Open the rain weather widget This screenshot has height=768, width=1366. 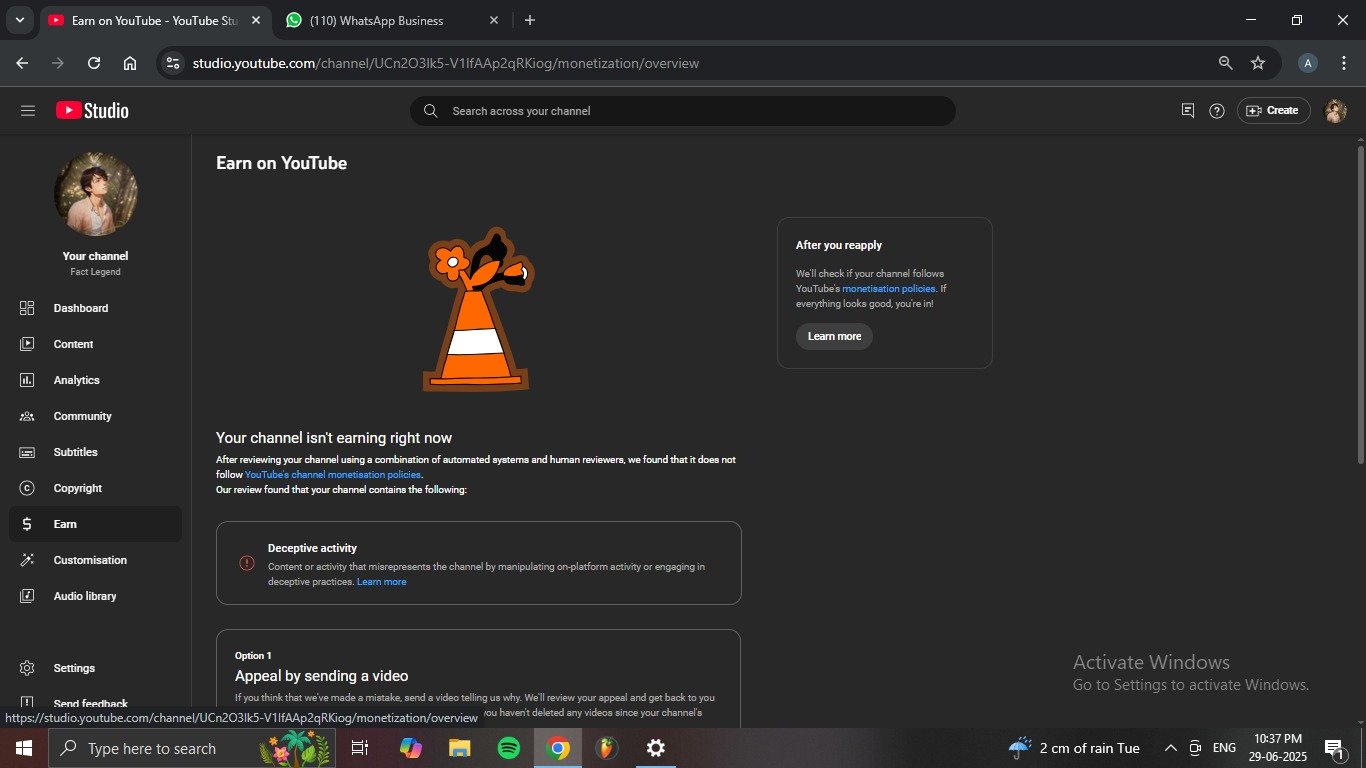click(x=1075, y=748)
